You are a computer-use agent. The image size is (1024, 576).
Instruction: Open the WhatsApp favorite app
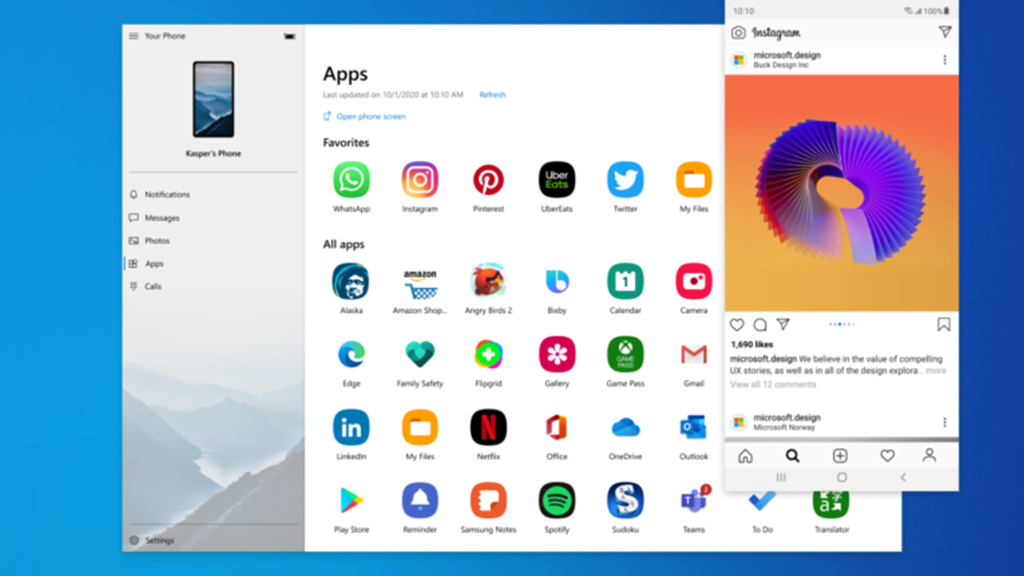(x=351, y=180)
